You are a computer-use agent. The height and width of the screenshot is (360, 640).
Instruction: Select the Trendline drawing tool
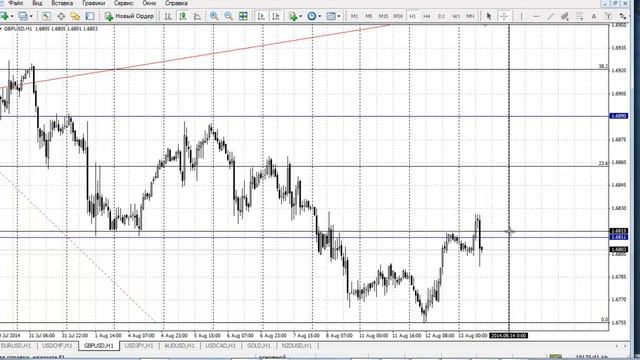(x=551, y=16)
